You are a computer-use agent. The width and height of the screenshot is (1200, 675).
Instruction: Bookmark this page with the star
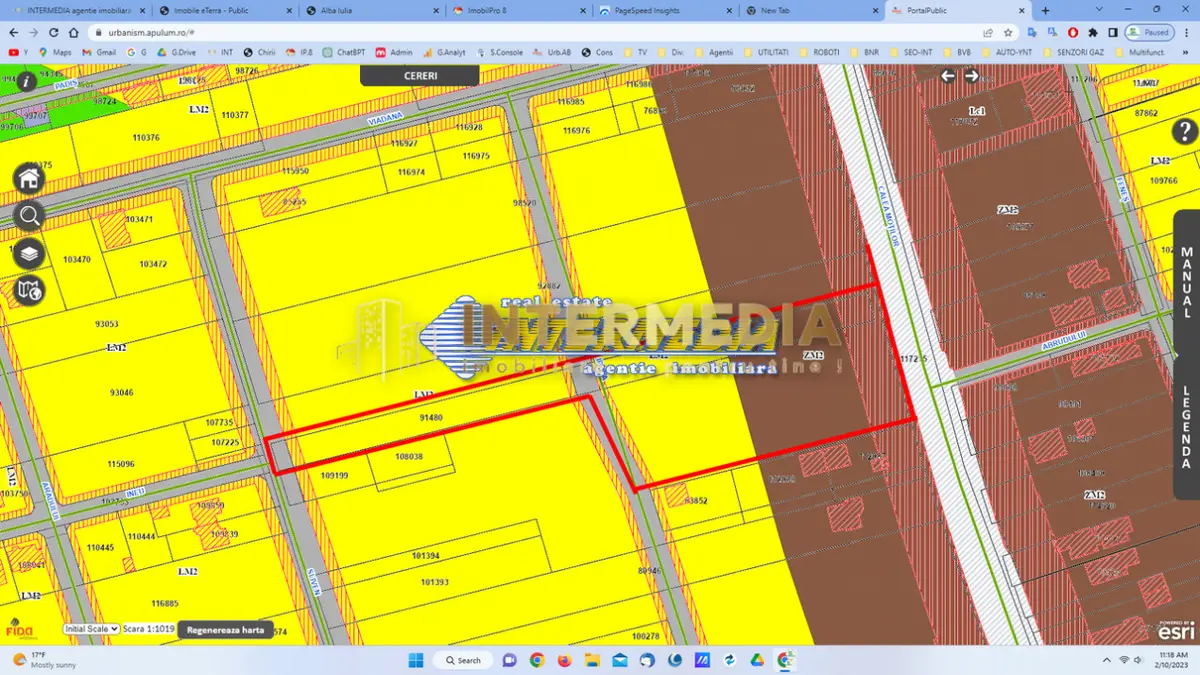point(1007,32)
